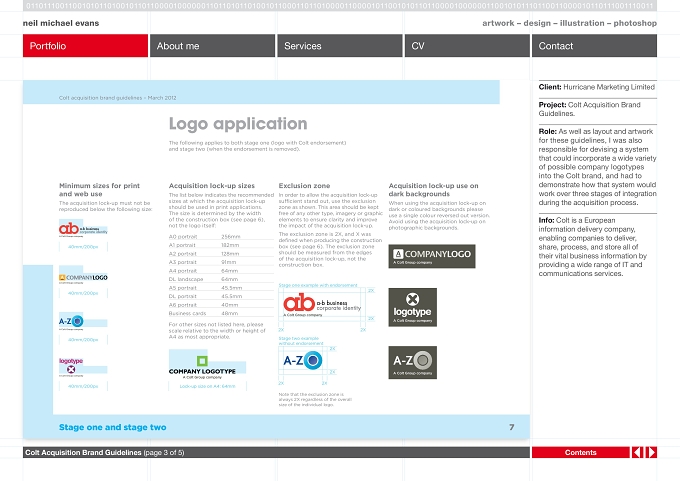Screen dimensions: 680x481
Task: Click the blue A-Z stage two example logo
Action: click(x=302, y=360)
